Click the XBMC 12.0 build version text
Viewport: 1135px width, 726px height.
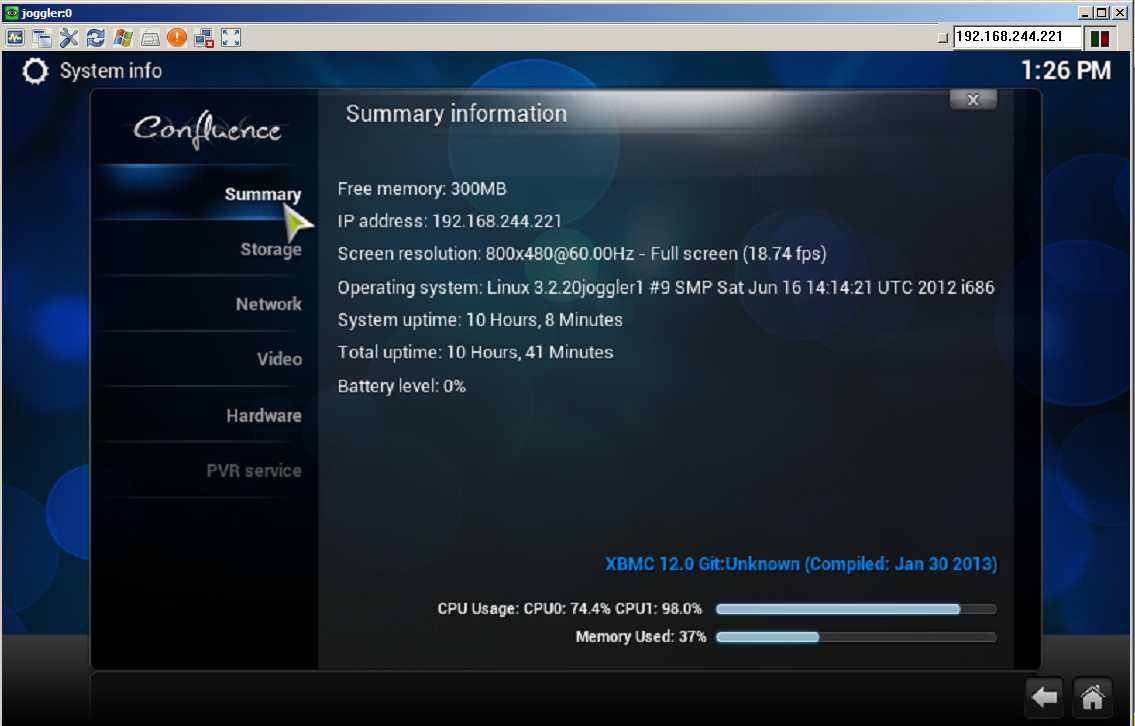tap(801, 564)
